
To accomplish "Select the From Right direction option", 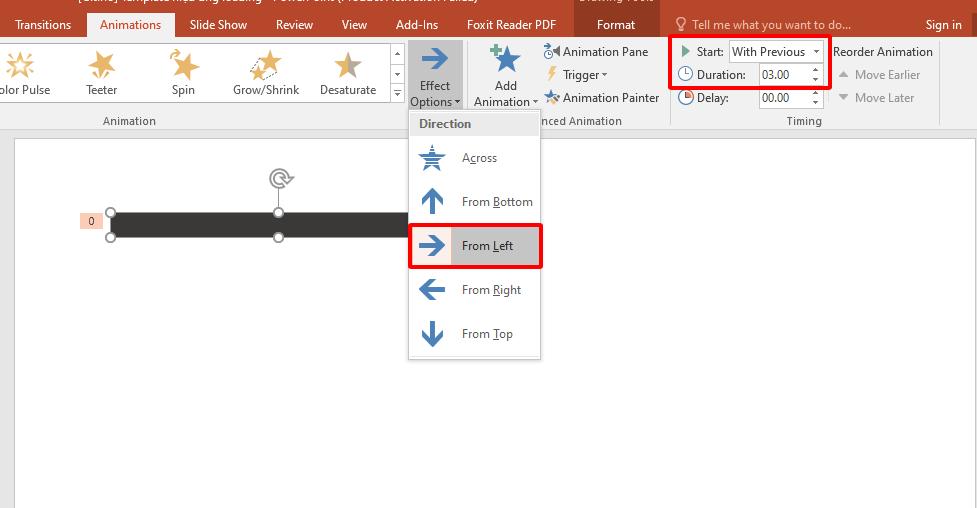I will point(474,290).
